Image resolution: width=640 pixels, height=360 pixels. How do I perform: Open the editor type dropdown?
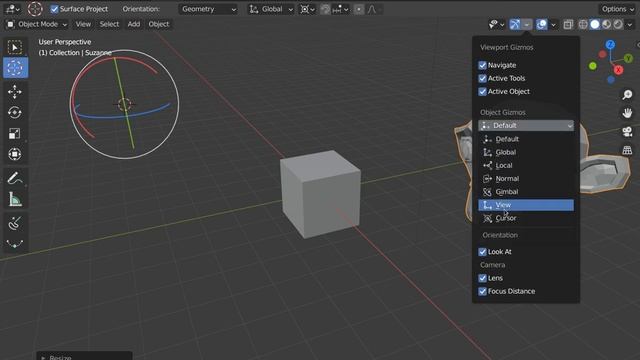click(12, 9)
